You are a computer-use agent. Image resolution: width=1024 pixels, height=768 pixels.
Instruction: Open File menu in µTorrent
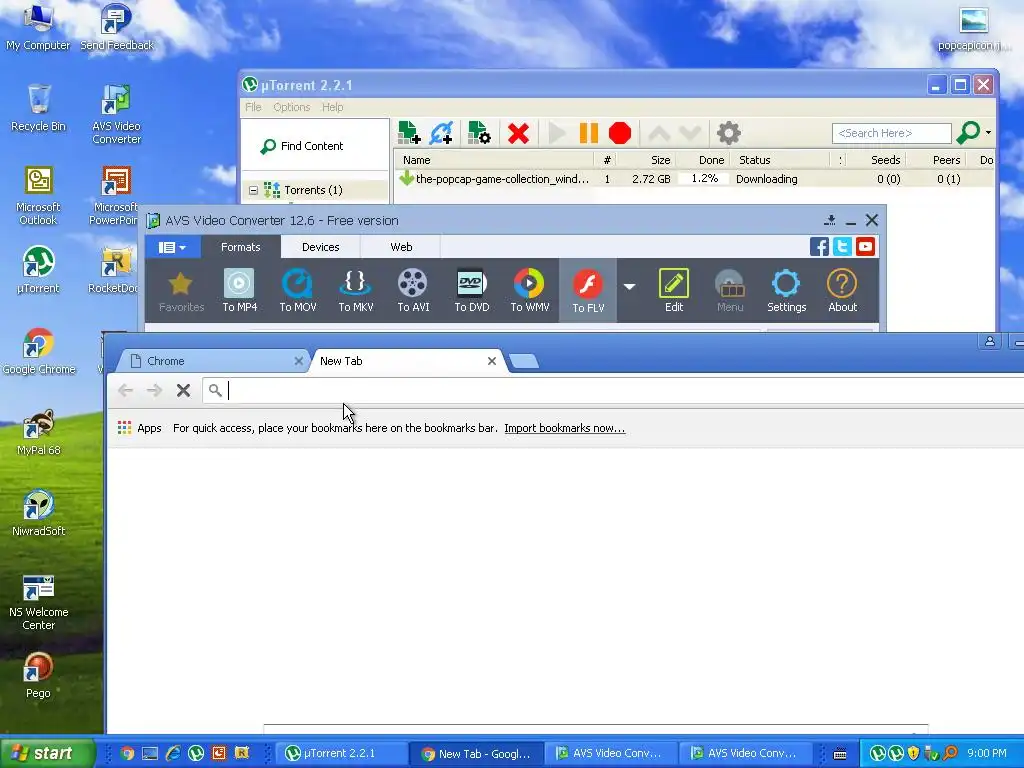(253, 107)
